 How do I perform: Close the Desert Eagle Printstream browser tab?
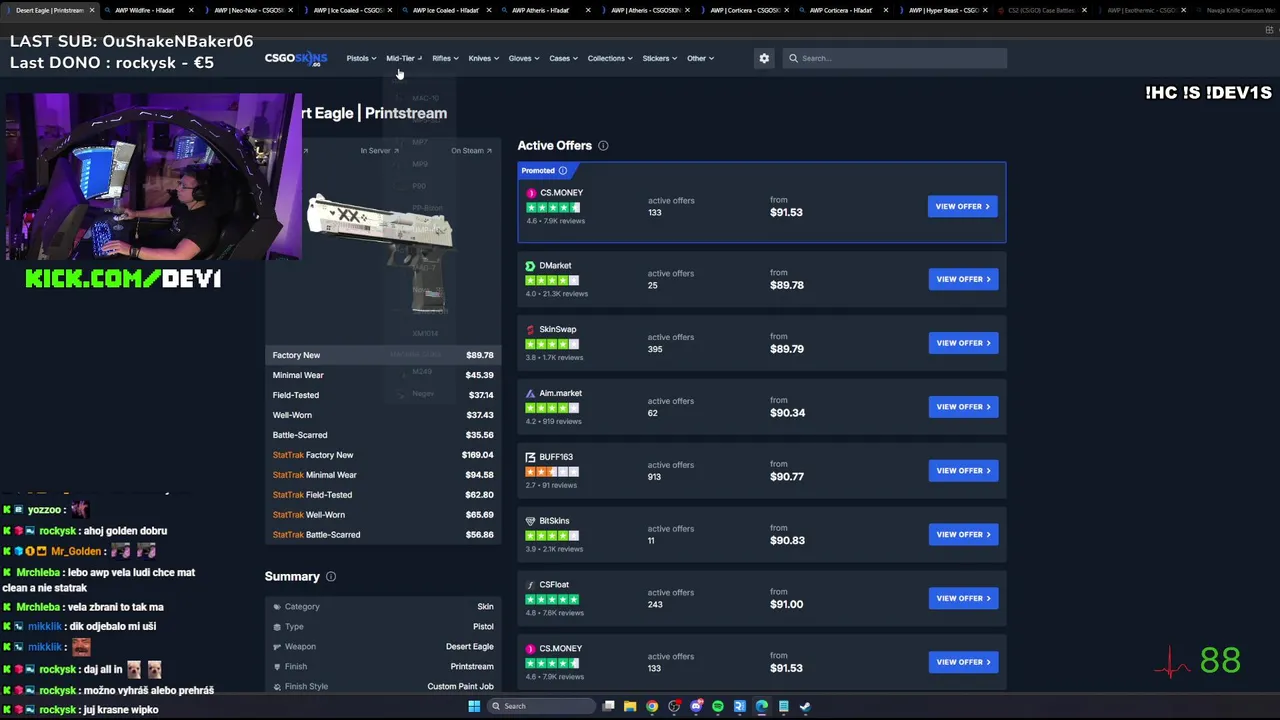[92, 10]
